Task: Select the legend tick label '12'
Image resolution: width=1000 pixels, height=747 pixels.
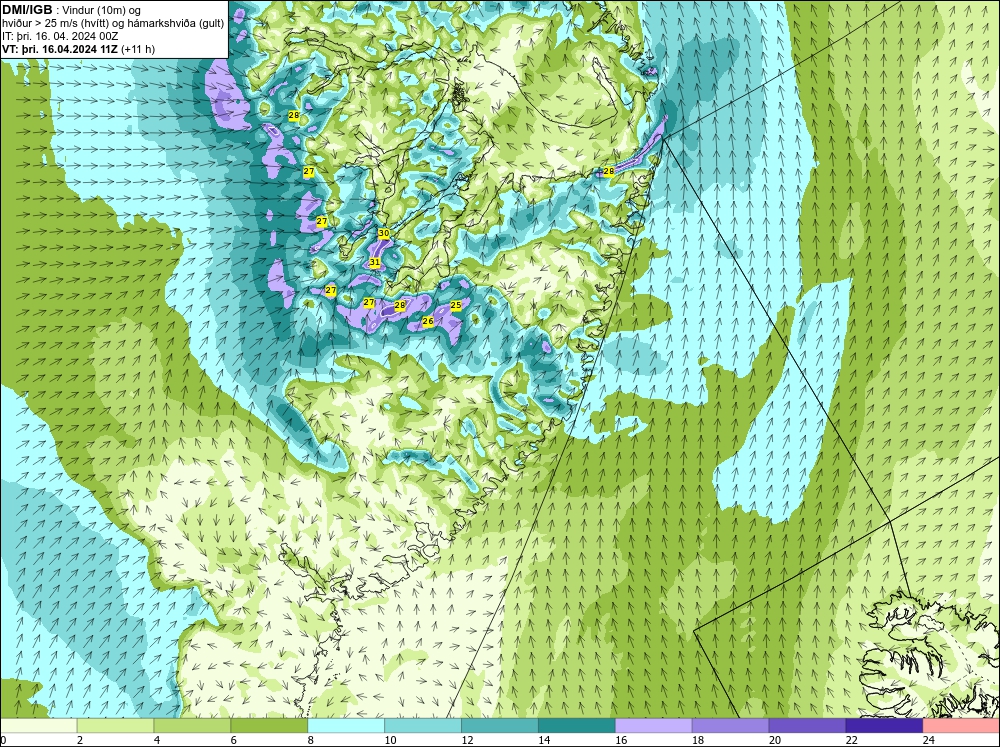Action: tap(467, 740)
